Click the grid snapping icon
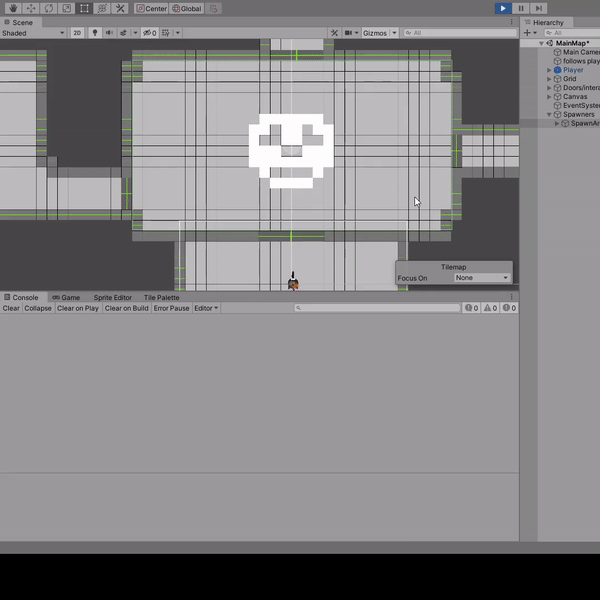600x600 pixels. coord(214,8)
